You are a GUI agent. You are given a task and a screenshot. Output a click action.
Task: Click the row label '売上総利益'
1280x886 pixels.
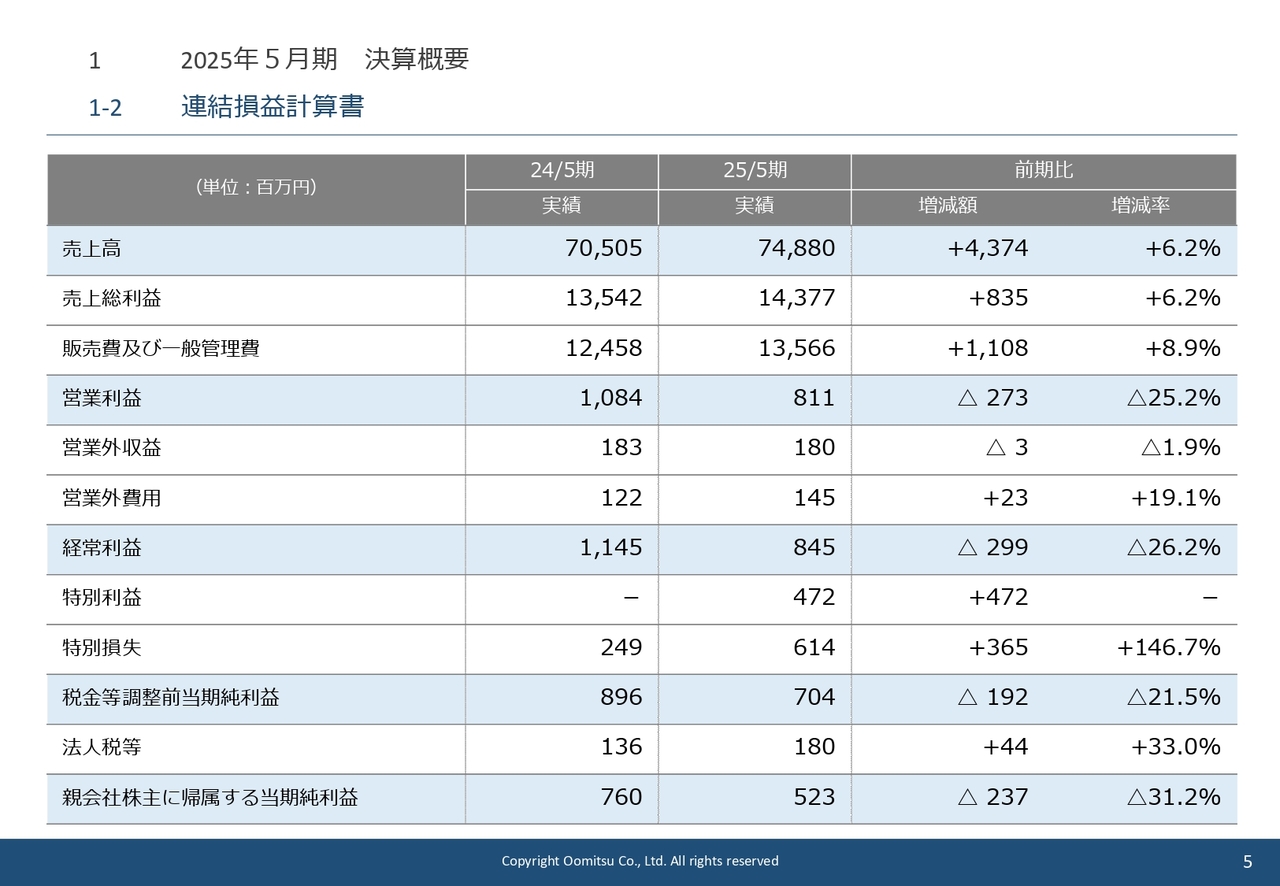pos(112,299)
